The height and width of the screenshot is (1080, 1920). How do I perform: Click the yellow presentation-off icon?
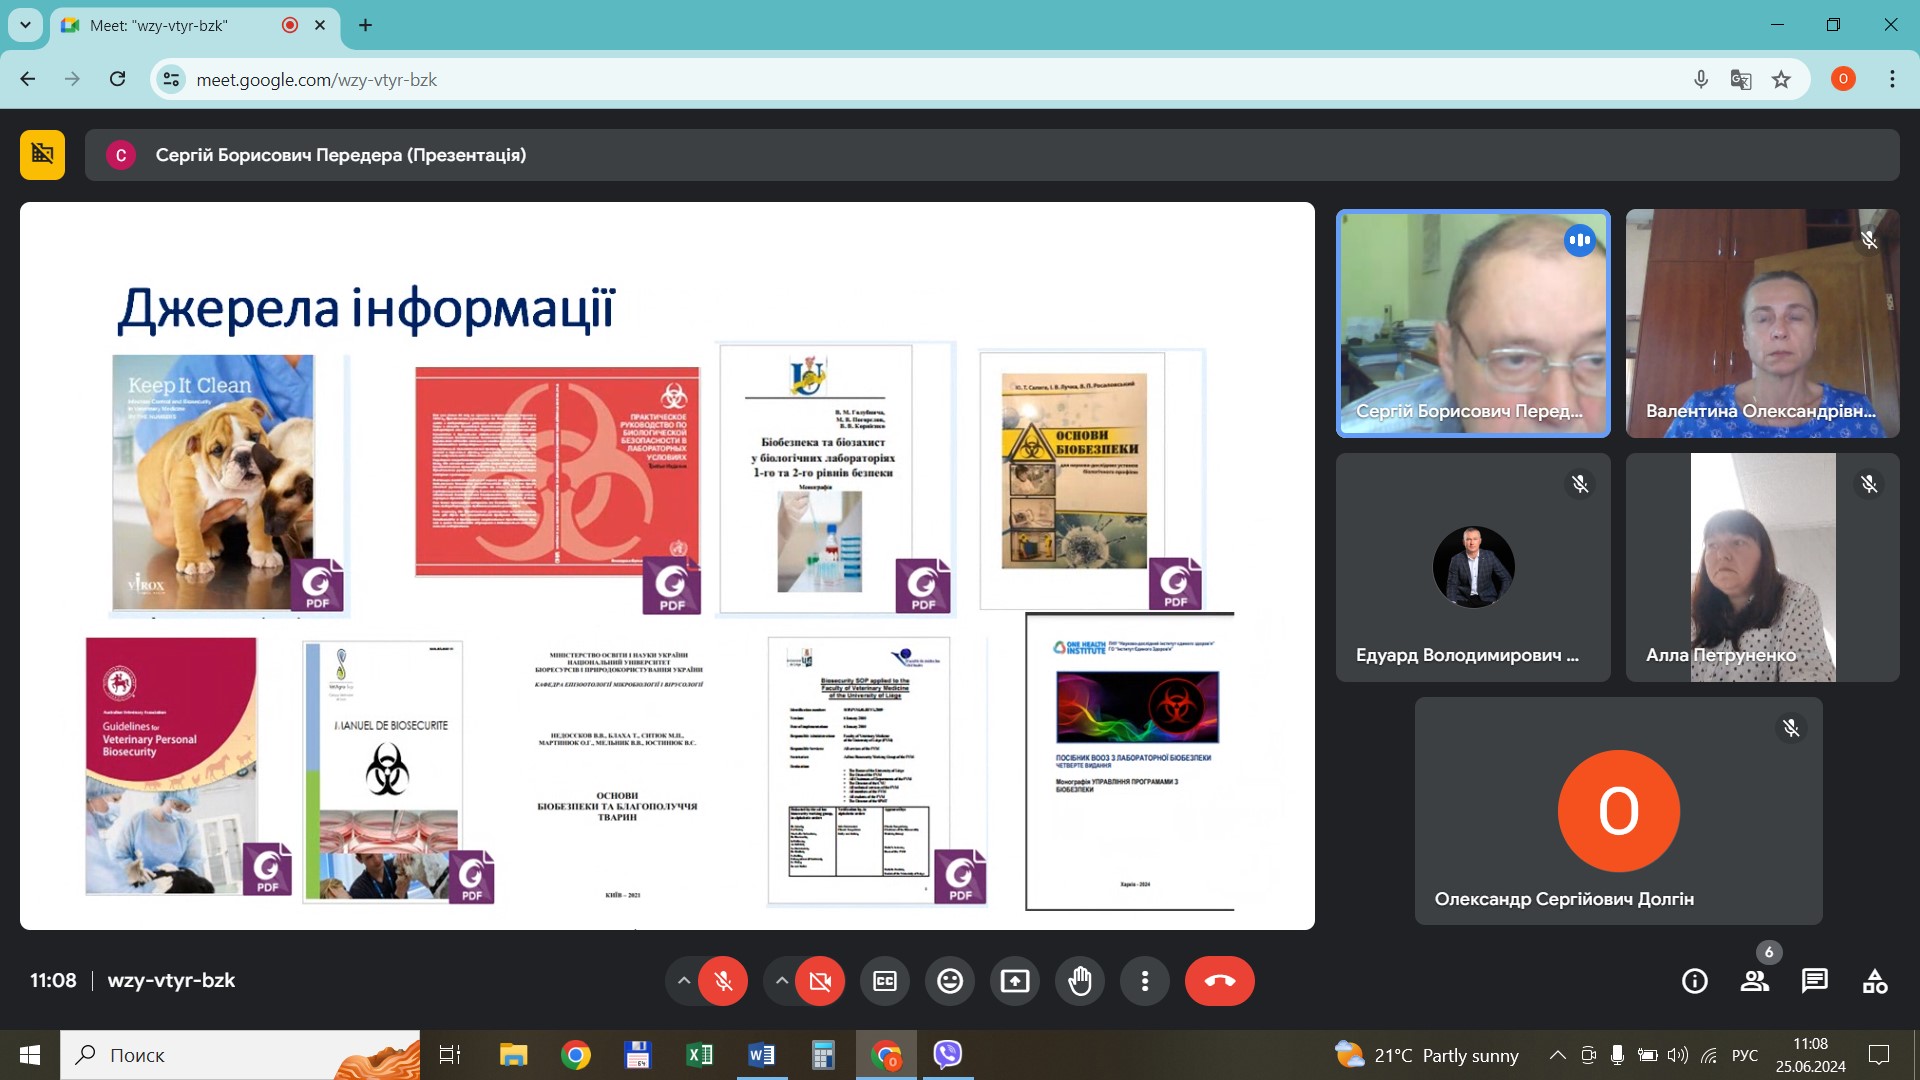point(42,154)
